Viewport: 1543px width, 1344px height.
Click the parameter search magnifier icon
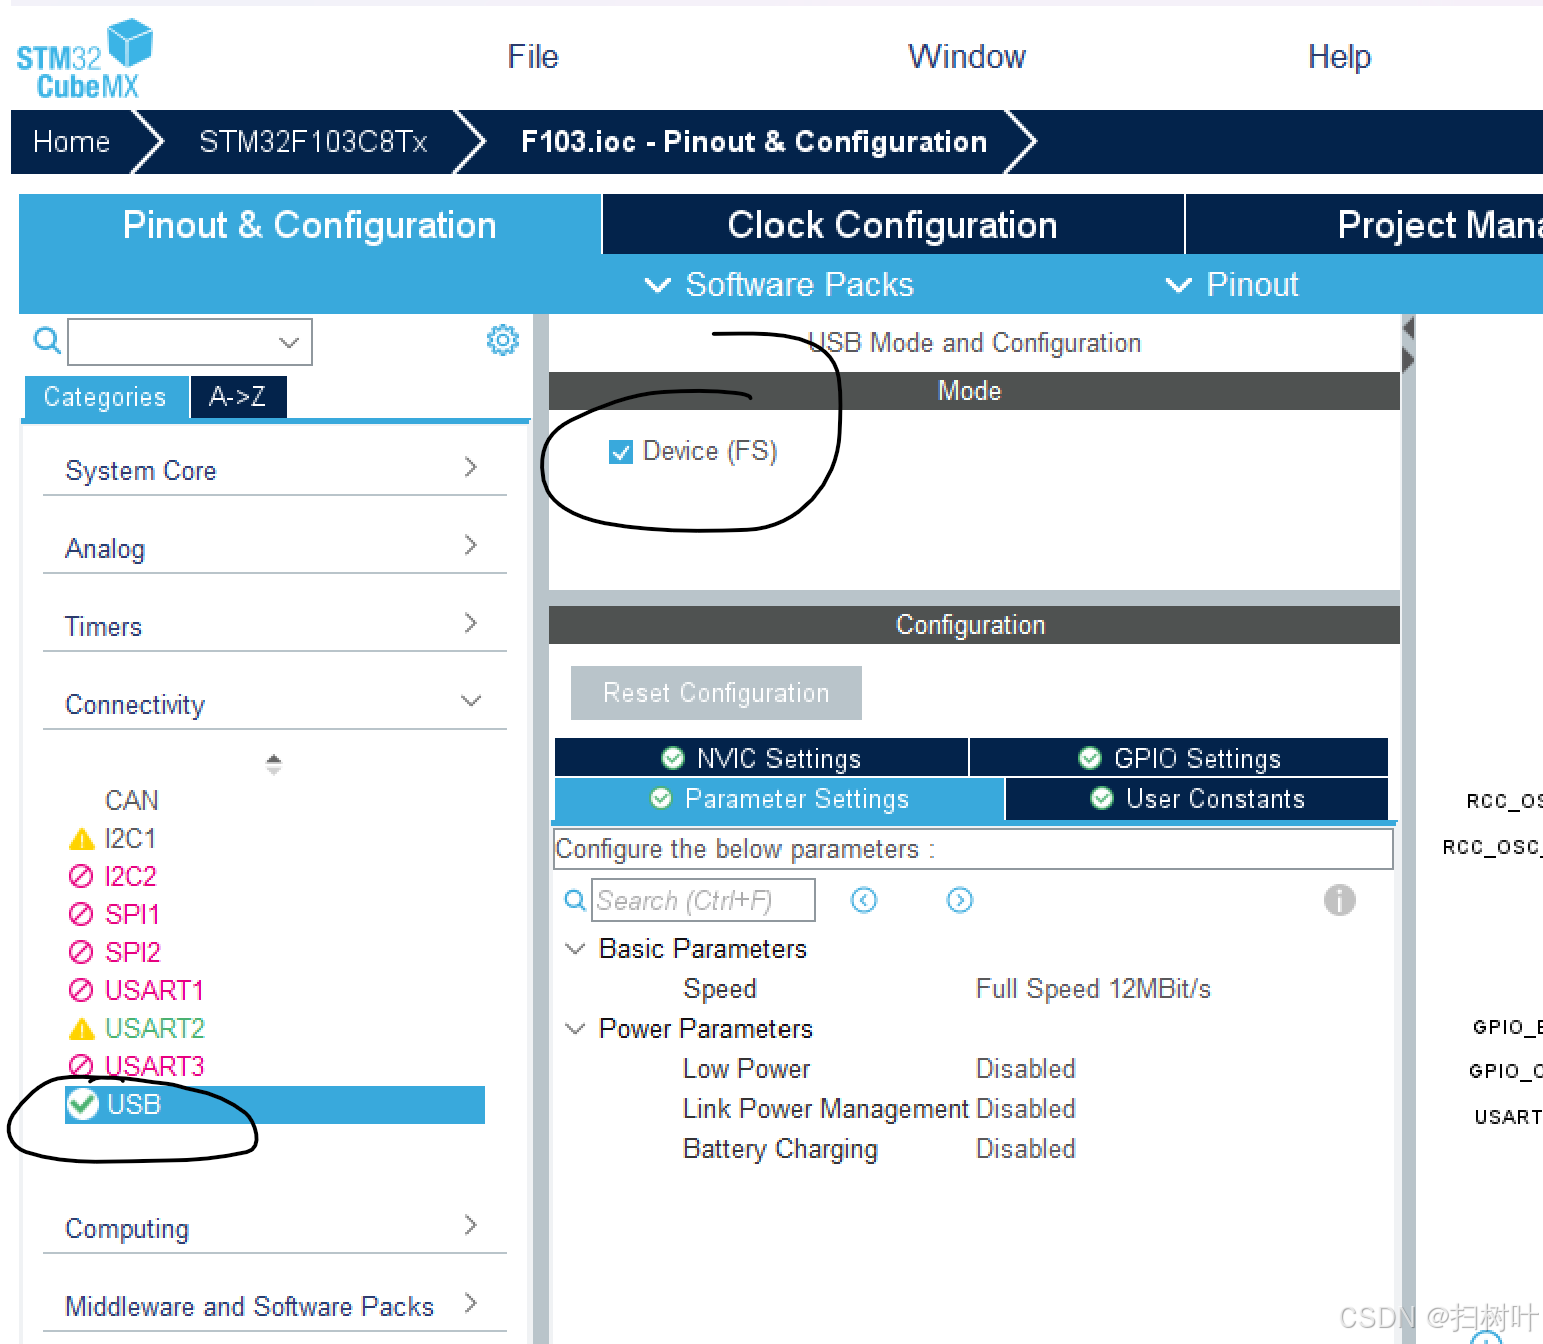(575, 900)
